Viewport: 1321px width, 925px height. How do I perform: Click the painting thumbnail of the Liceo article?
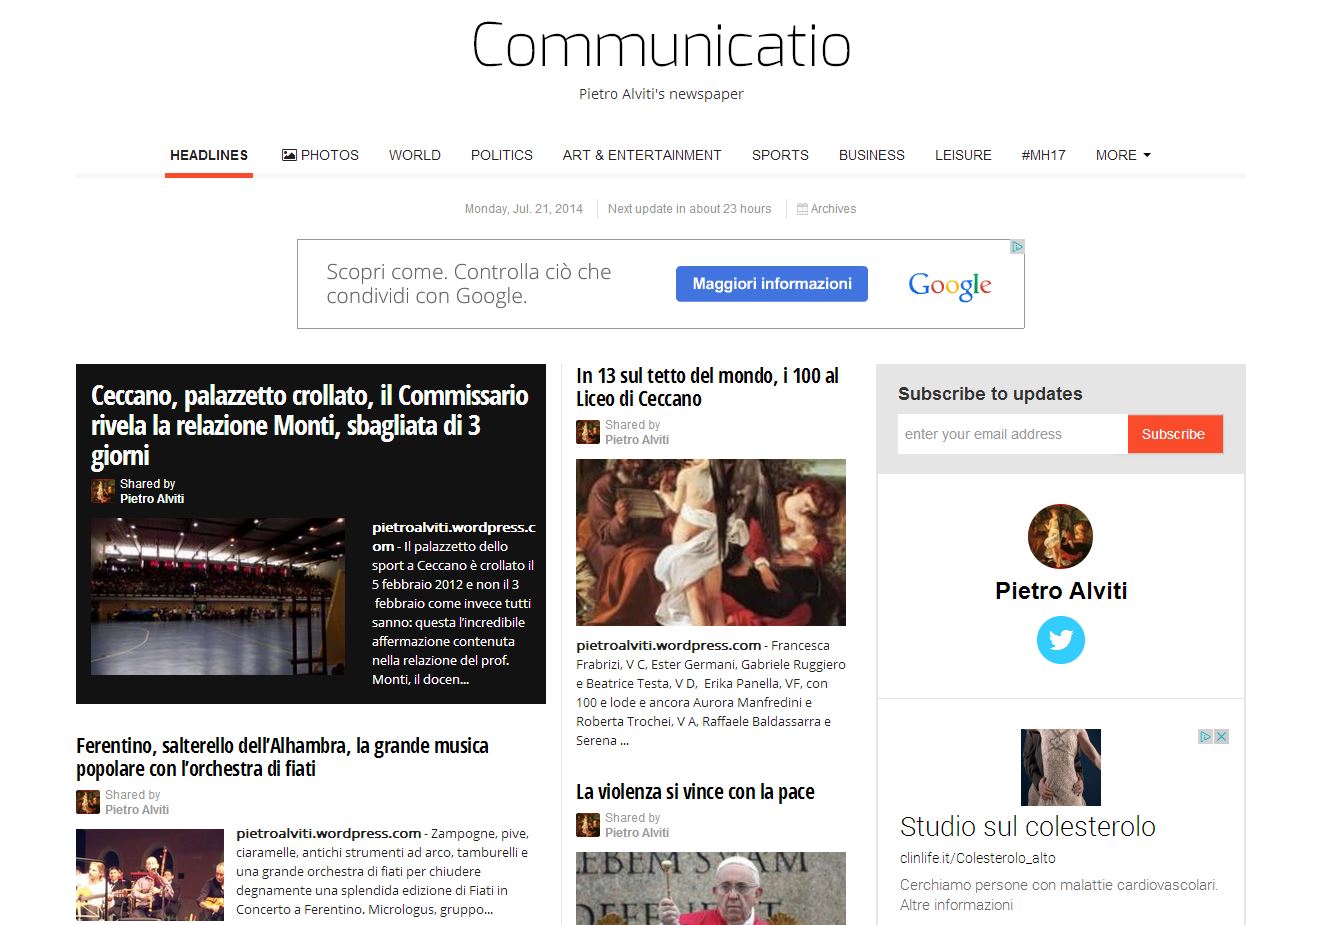point(710,542)
